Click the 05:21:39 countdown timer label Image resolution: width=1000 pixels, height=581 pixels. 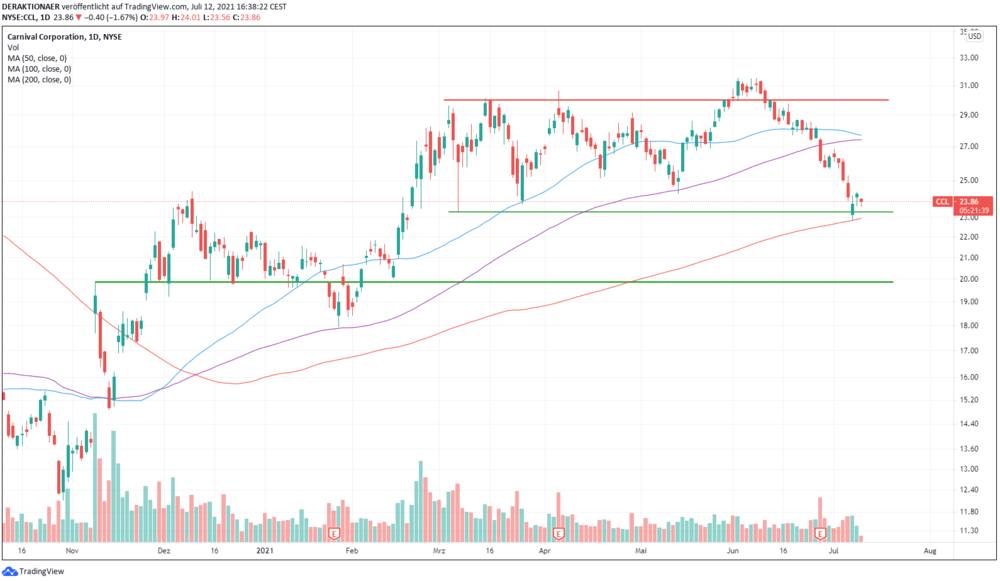point(973,210)
